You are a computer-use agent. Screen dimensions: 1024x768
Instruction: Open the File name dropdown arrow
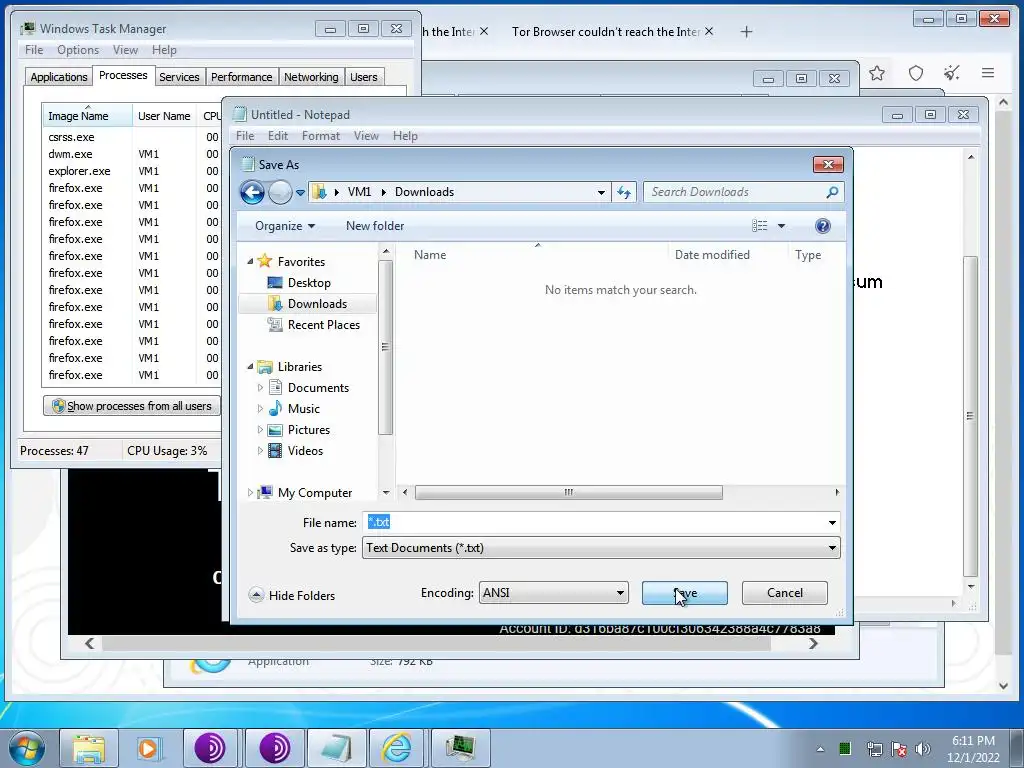point(832,522)
